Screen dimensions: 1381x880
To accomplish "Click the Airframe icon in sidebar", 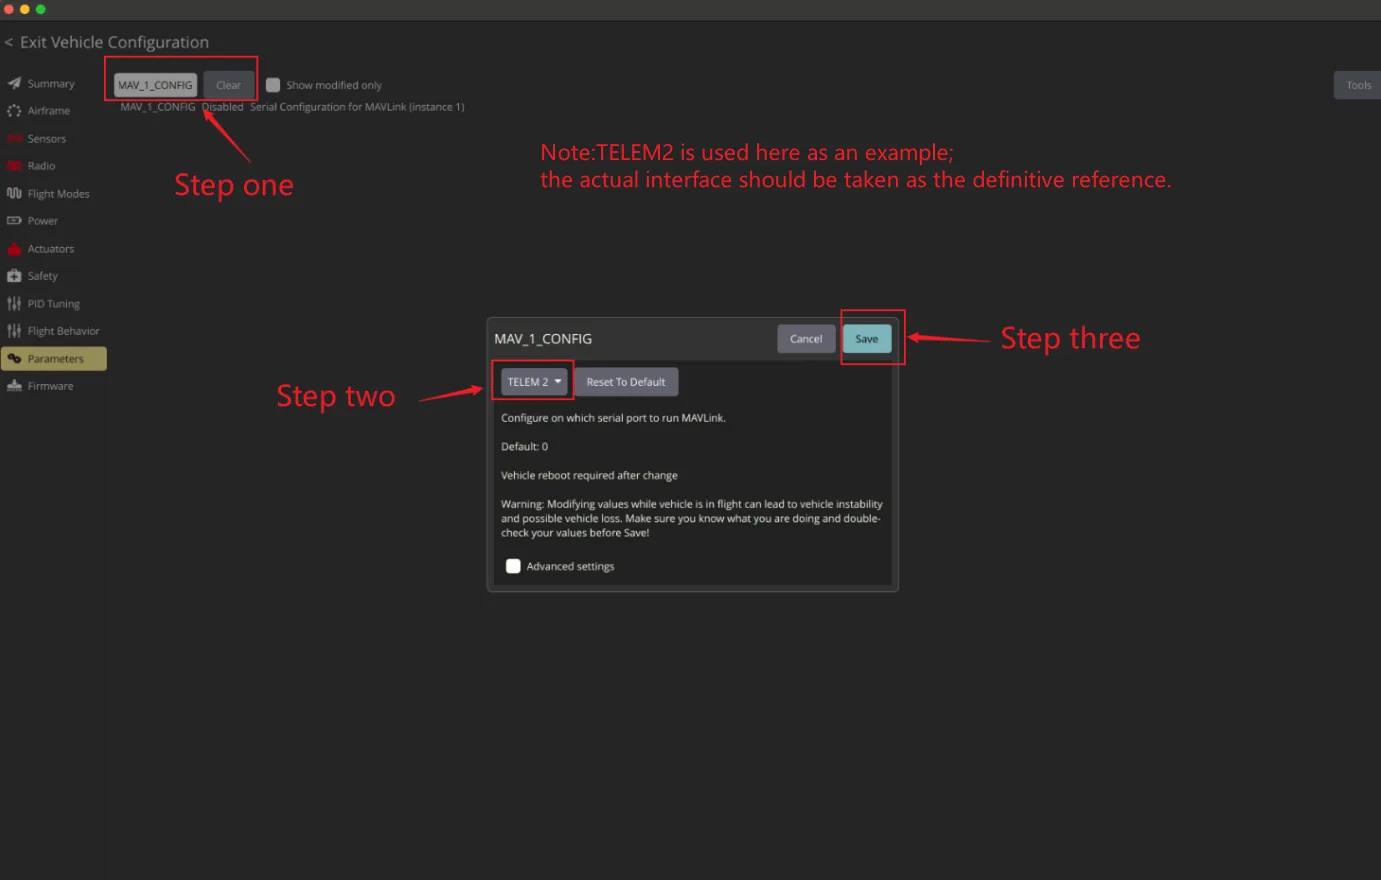I will (14, 111).
